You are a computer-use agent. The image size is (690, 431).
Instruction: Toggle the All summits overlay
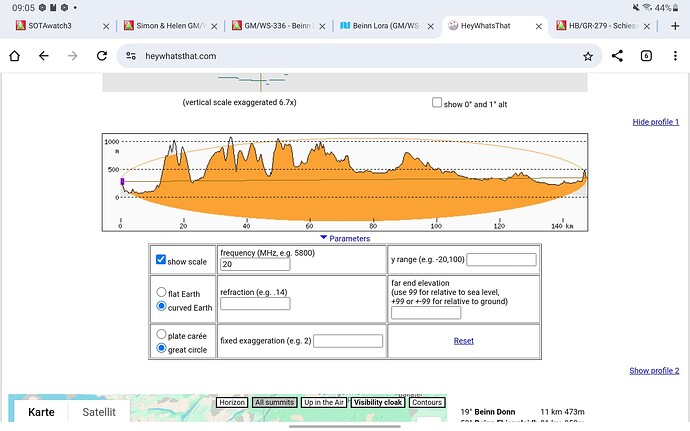tap(274, 402)
